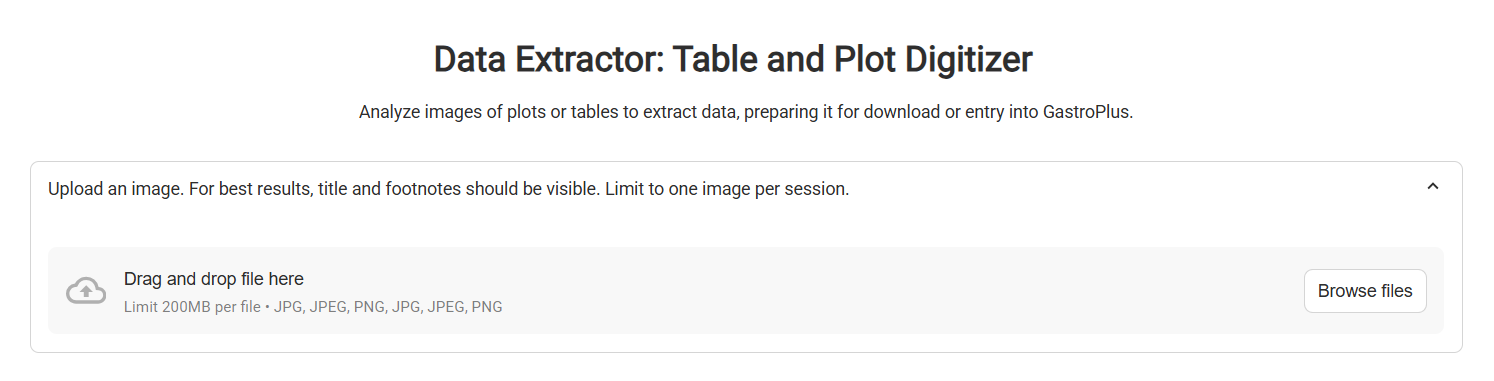
Task: Click the page title "Data Extractor: Table and Plot Digitizer"
Action: [x=733, y=60]
